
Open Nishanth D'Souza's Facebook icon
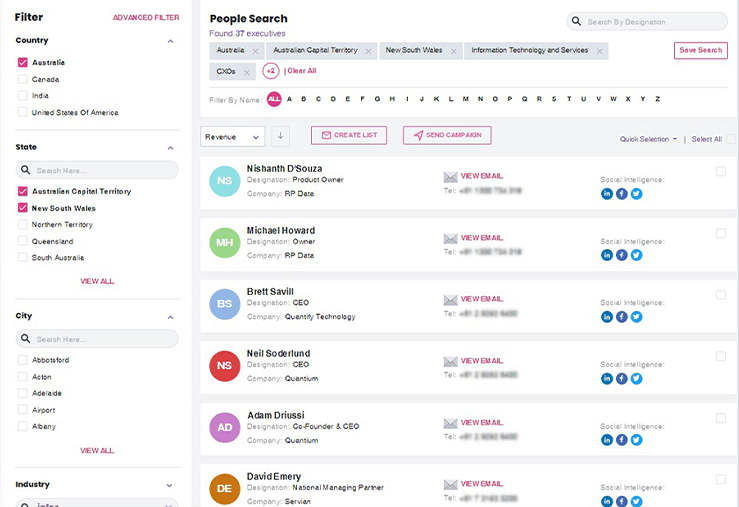click(x=622, y=194)
